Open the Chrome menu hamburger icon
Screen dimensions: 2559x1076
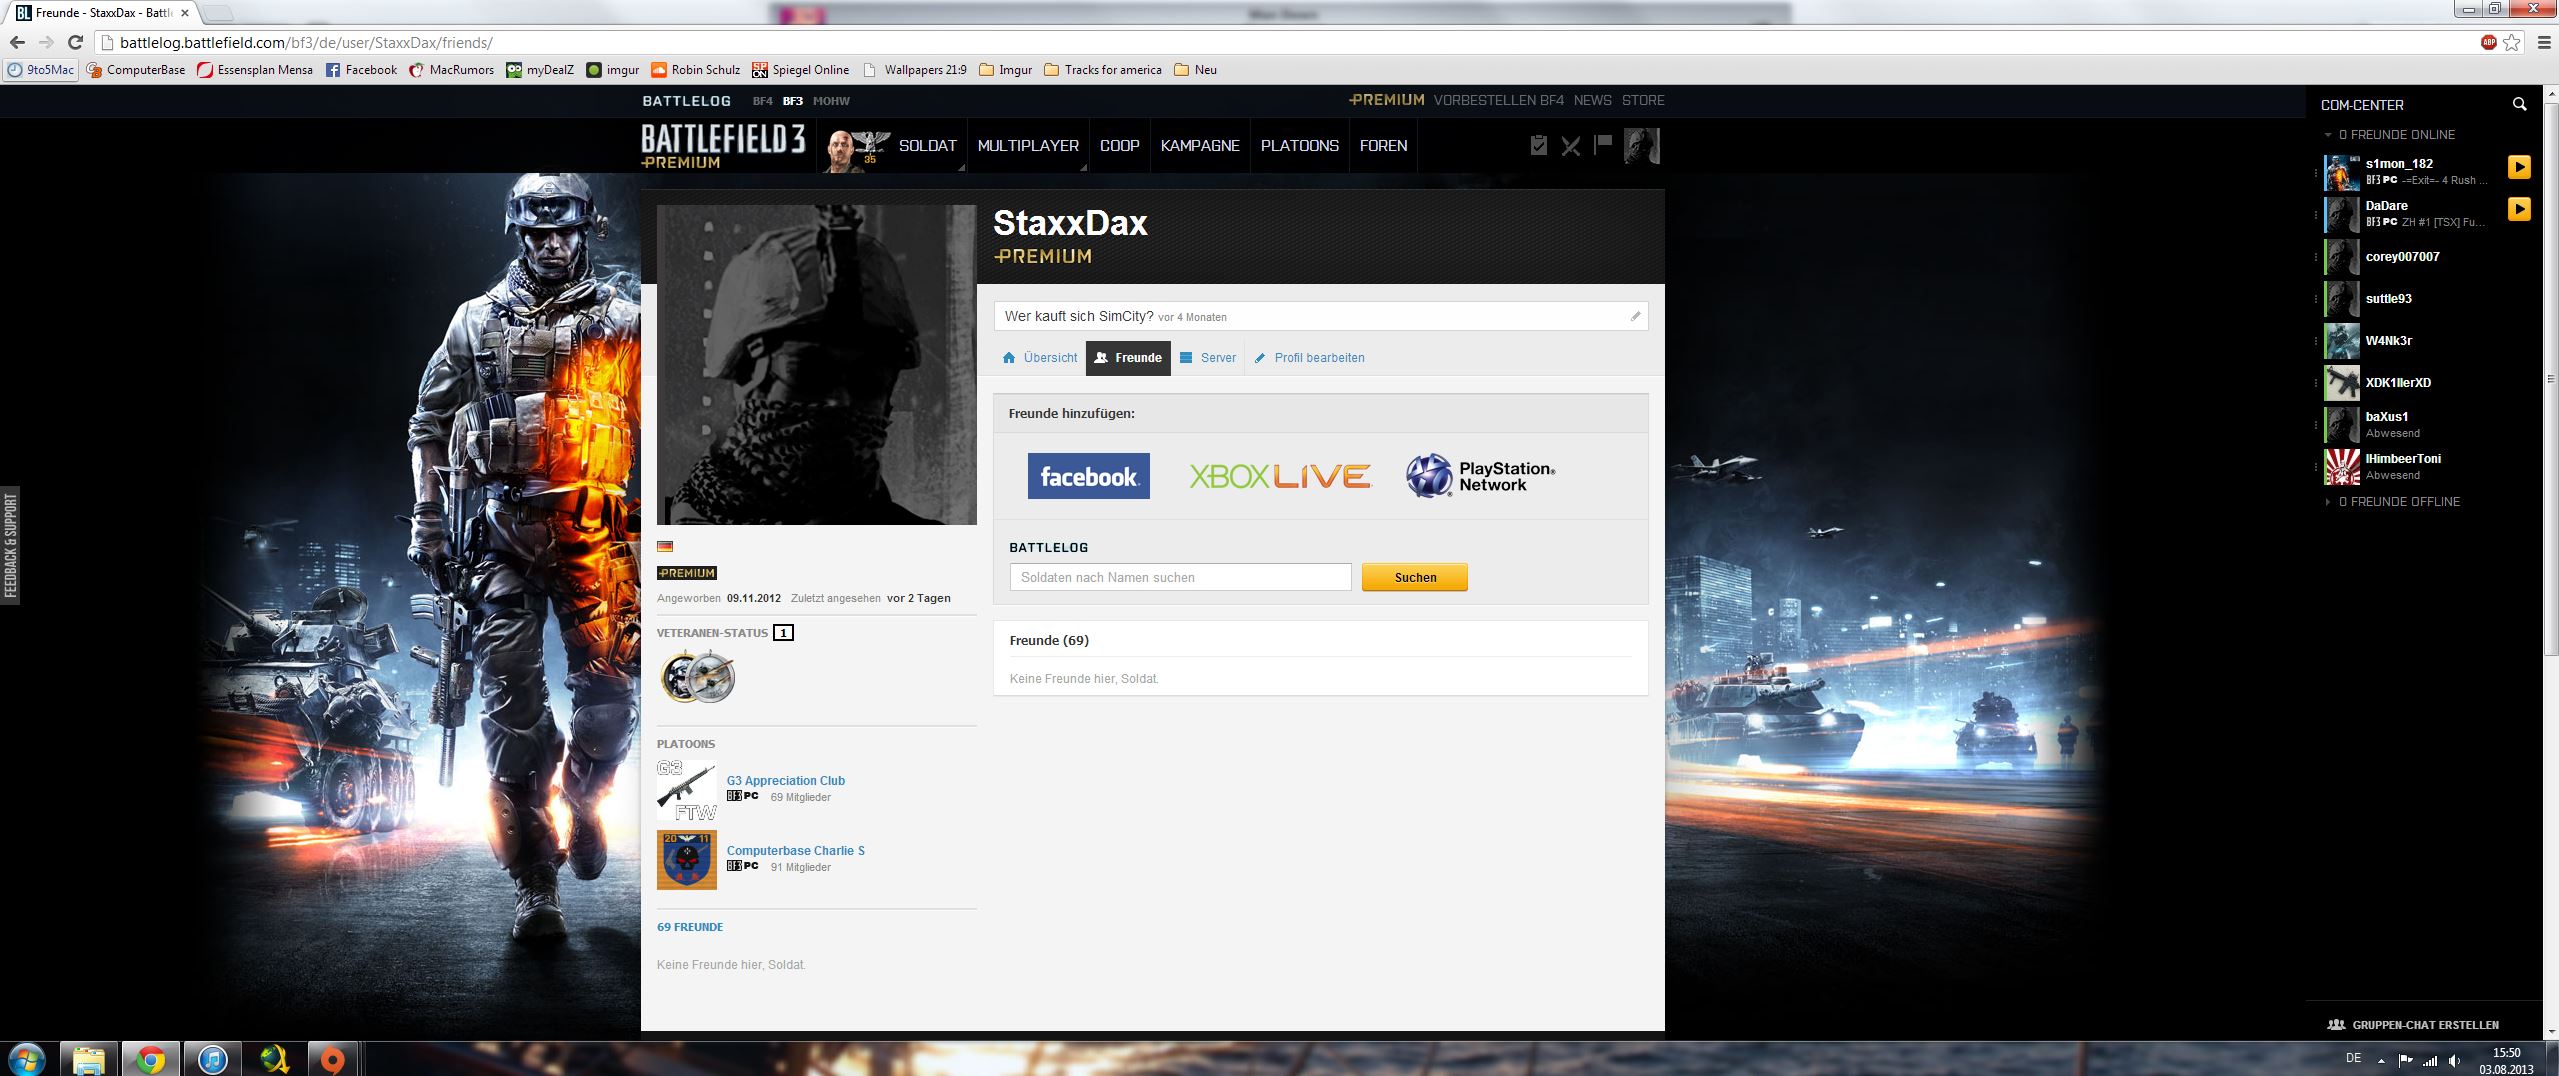click(x=2544, y=43)
